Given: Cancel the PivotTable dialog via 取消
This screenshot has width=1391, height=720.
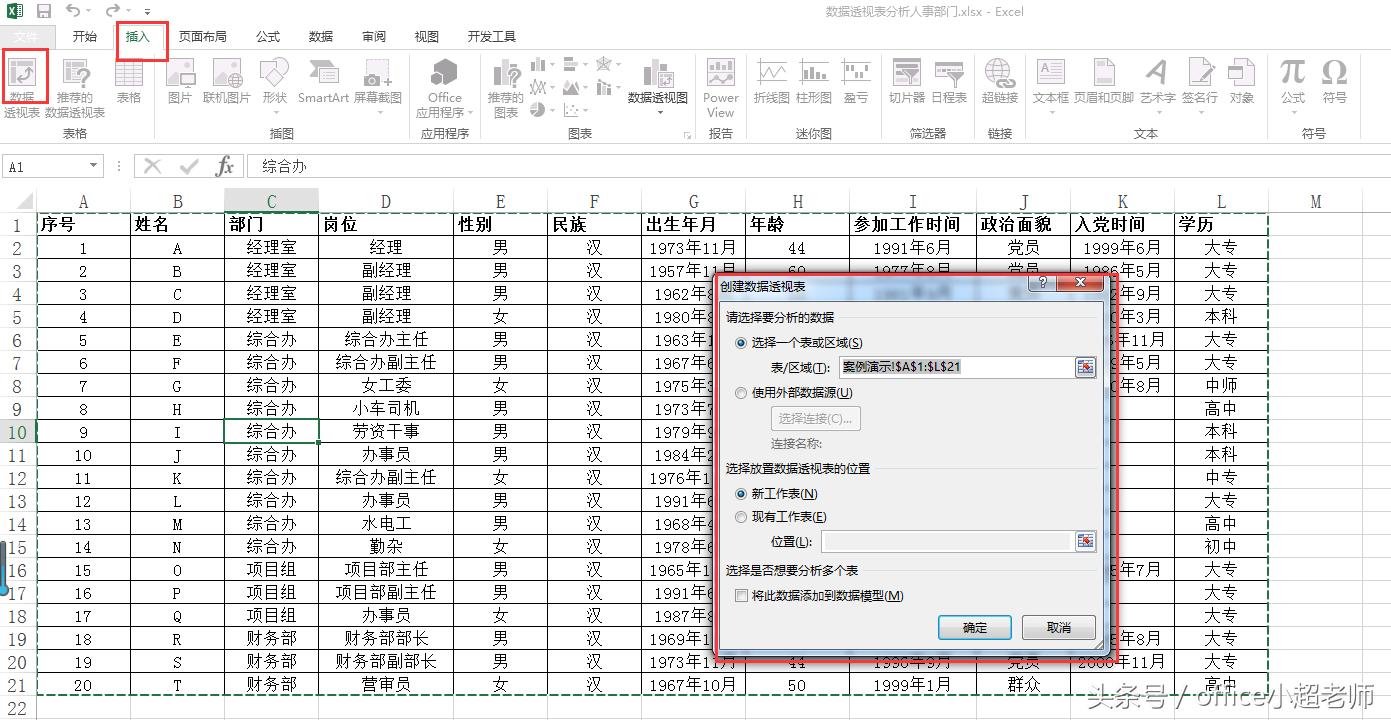Looking at the screenshot, I should pyautogui.click(x=1058, y=627).
